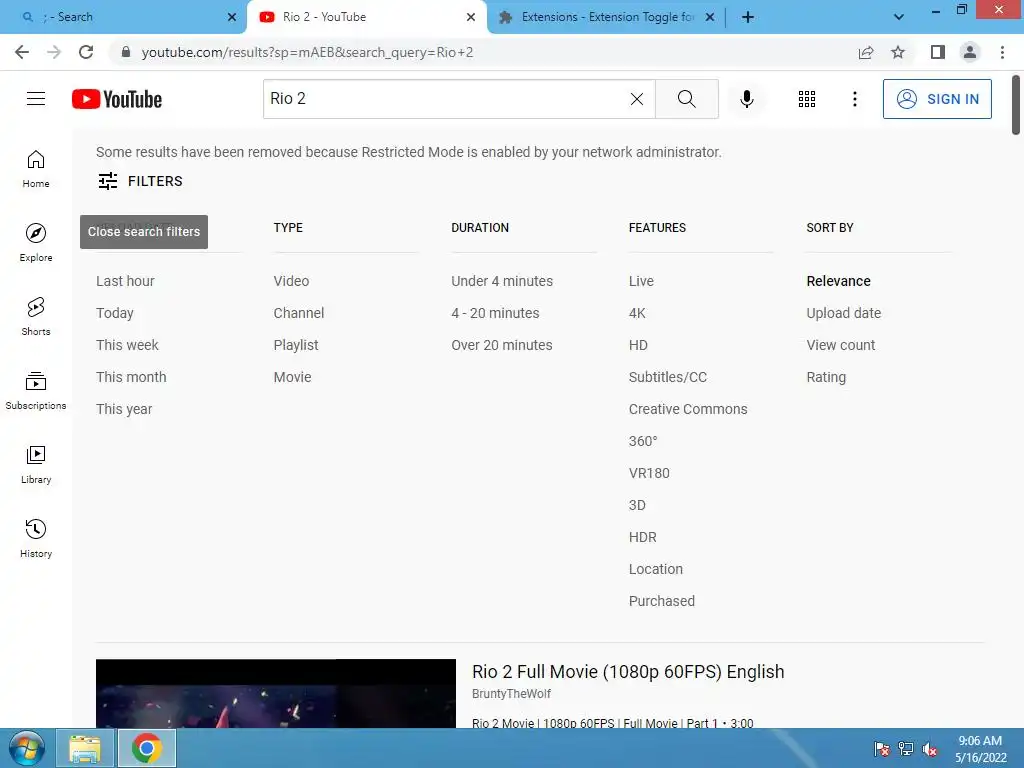Open the Rio 2 Full Movie thumbnail
1024x768 pixels.
tap(276, 693)
